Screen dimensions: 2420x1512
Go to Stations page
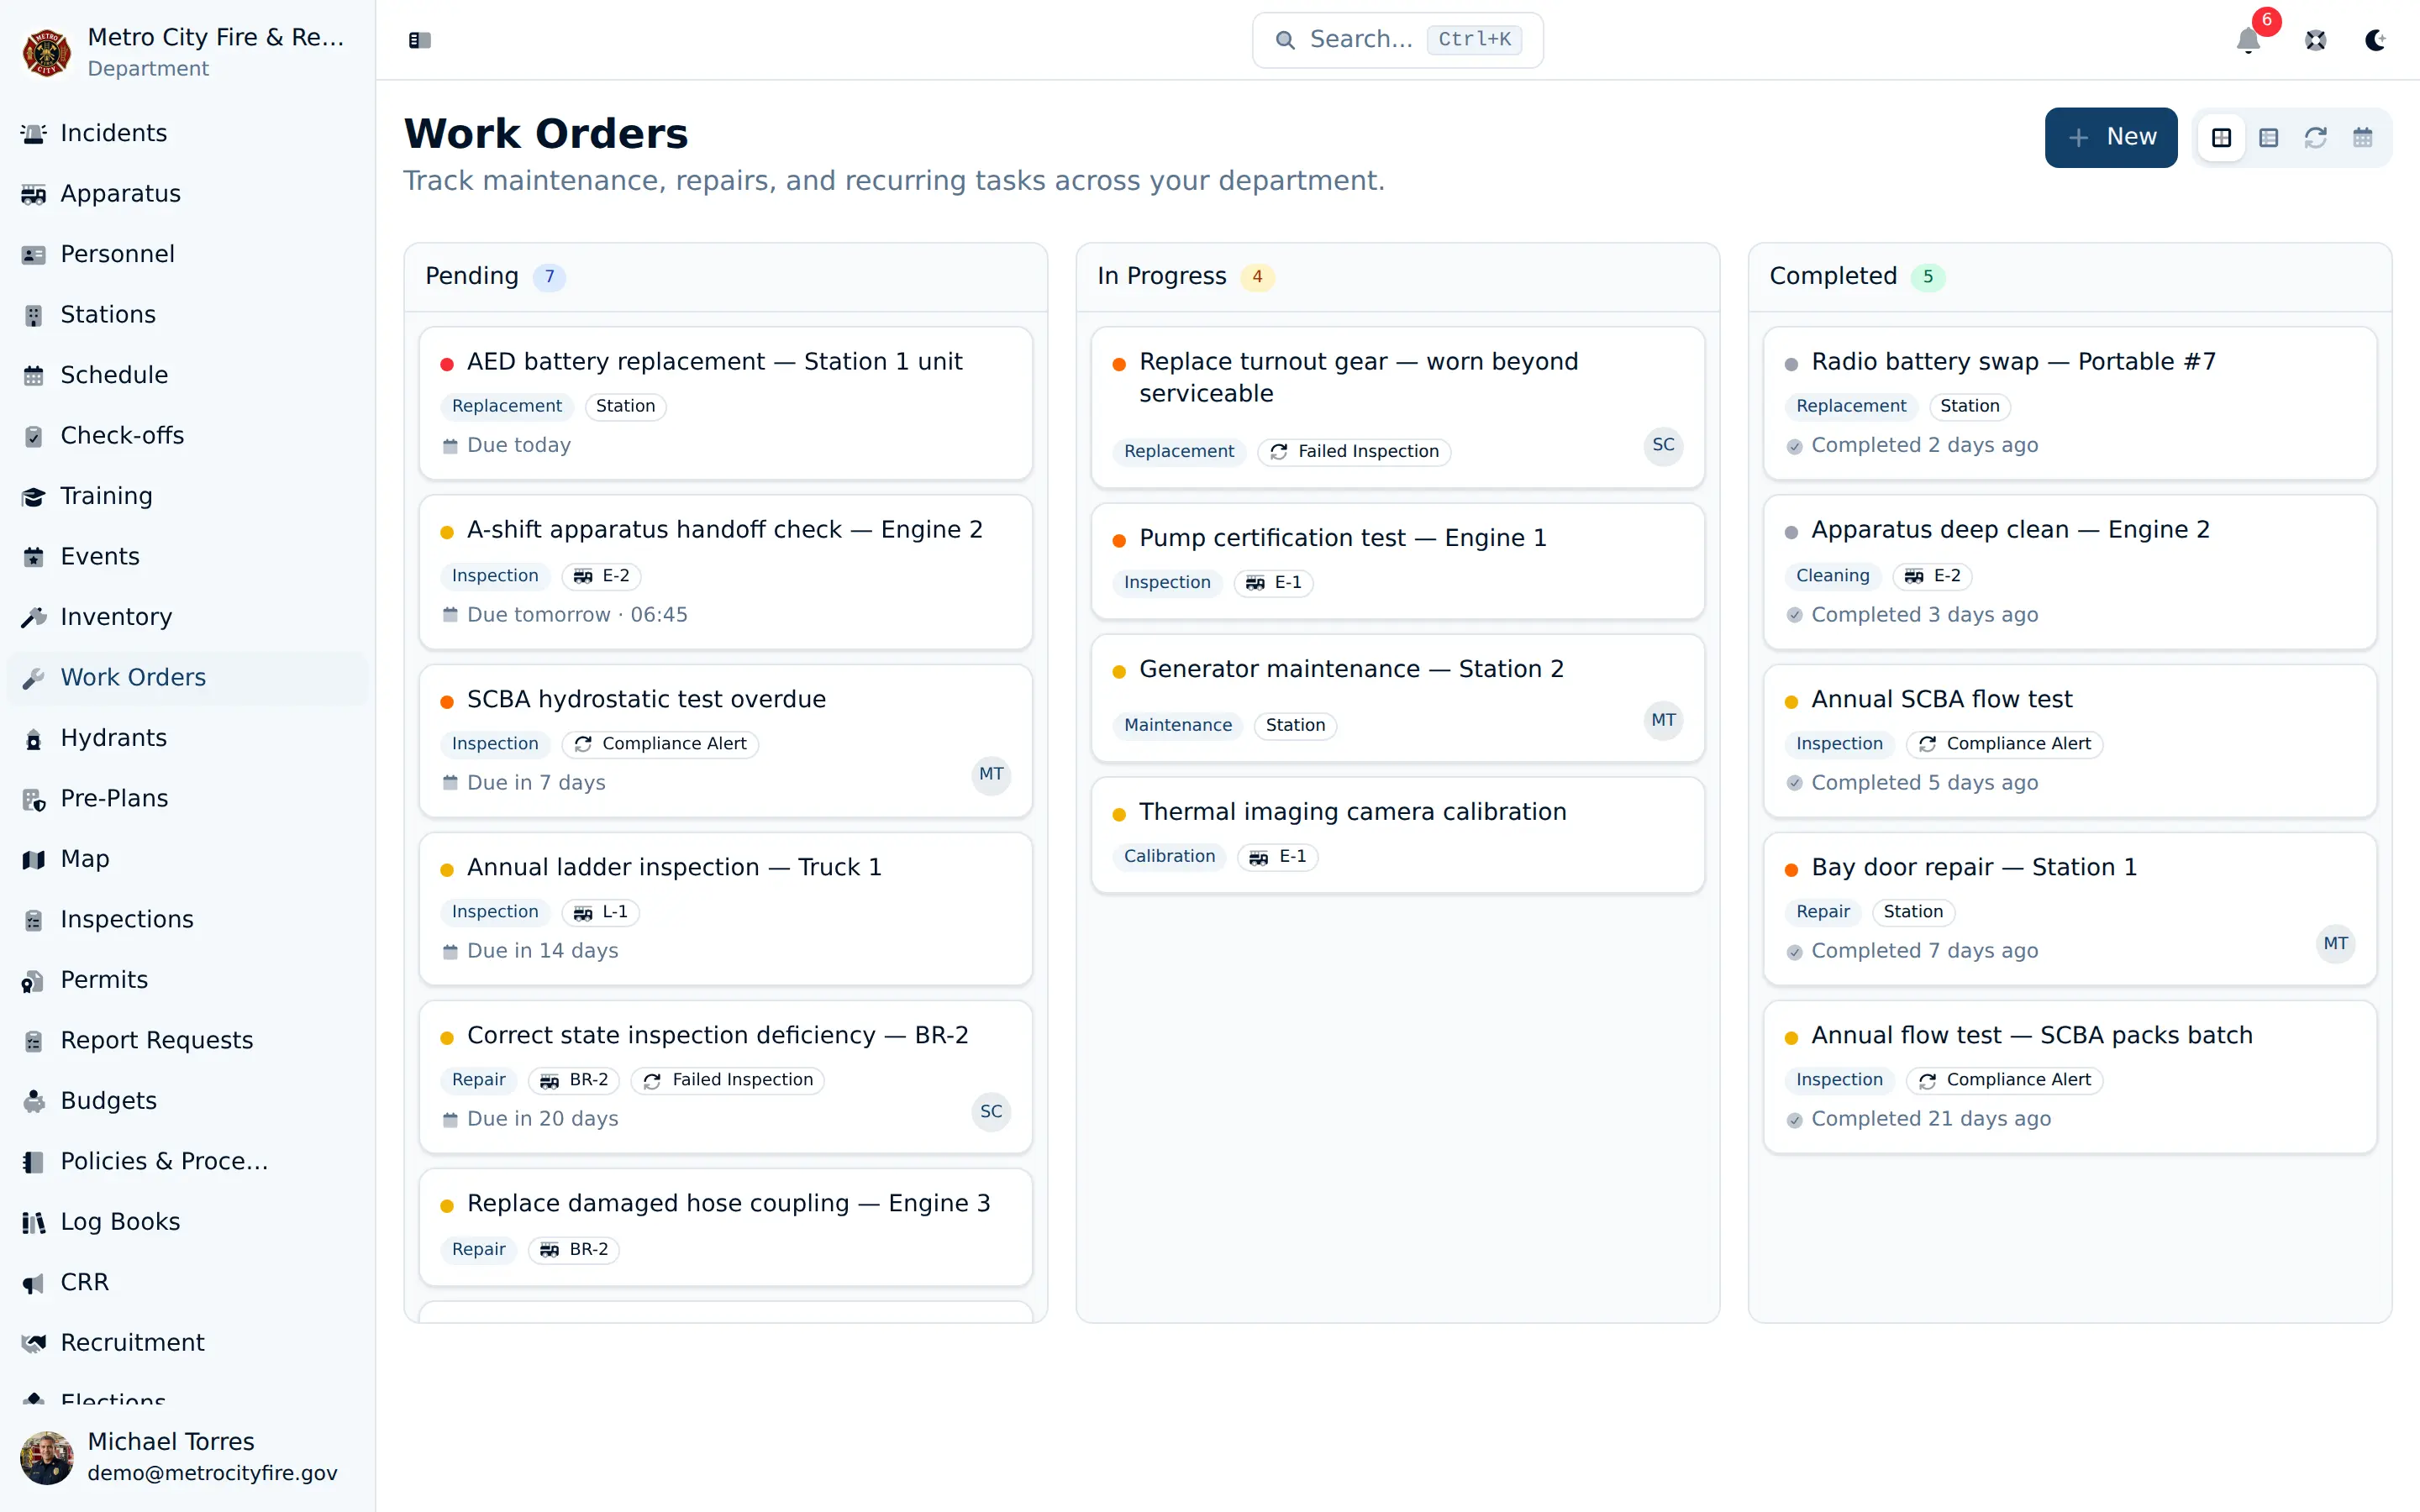187,315
